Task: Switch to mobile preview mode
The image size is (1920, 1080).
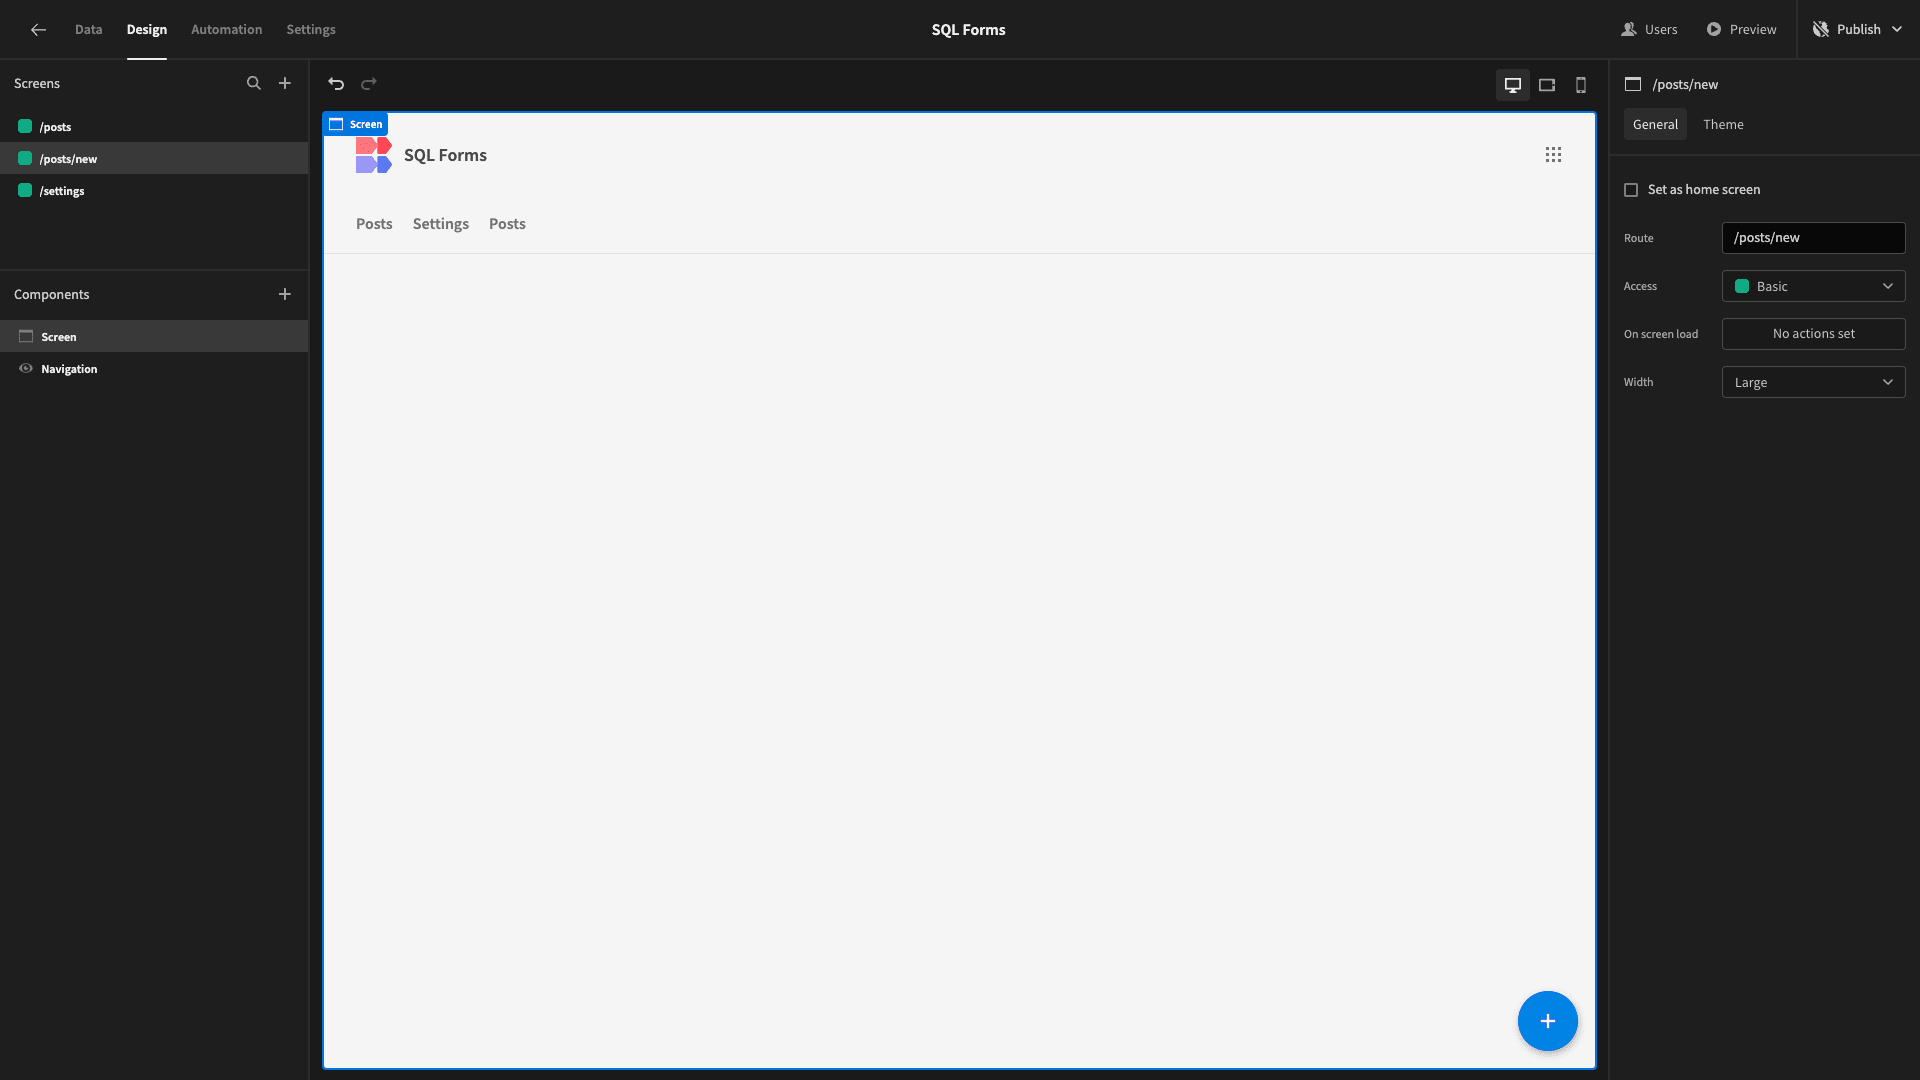Action: tap(1581, 84)
